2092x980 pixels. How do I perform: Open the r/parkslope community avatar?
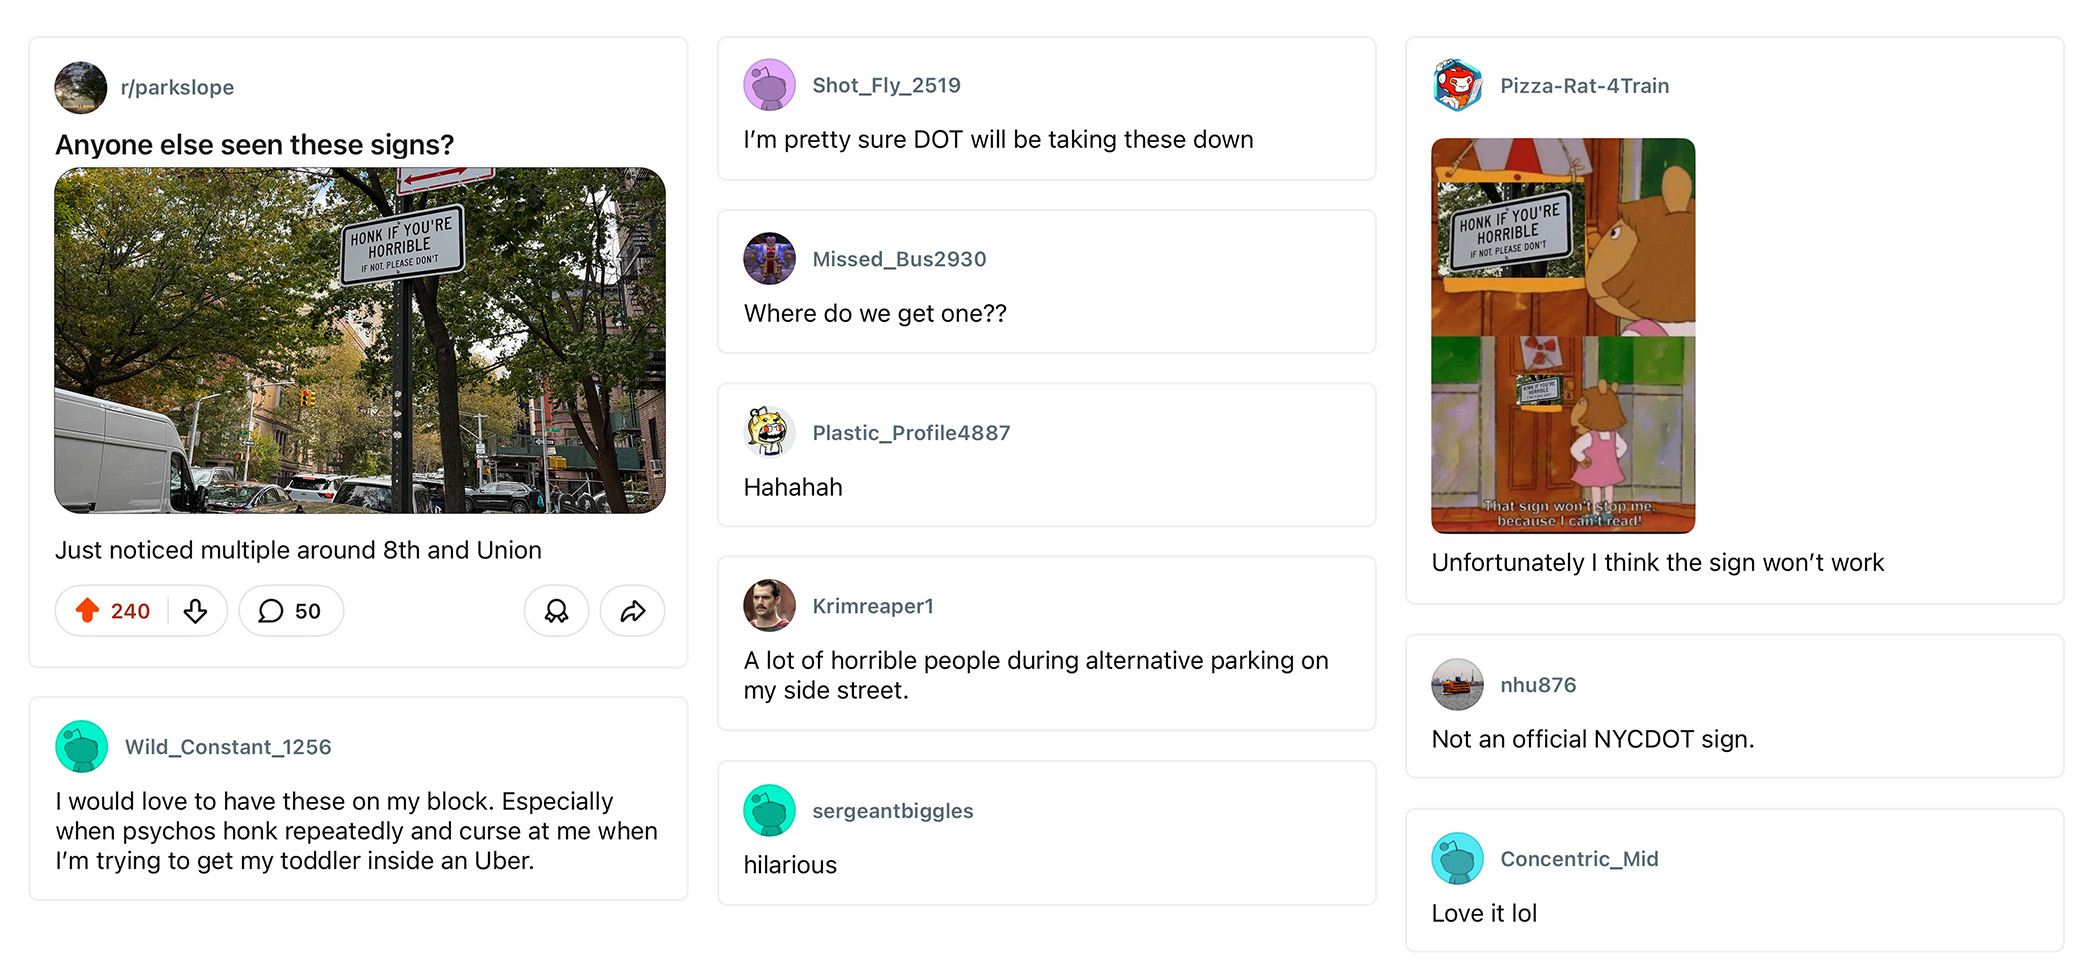81,88
